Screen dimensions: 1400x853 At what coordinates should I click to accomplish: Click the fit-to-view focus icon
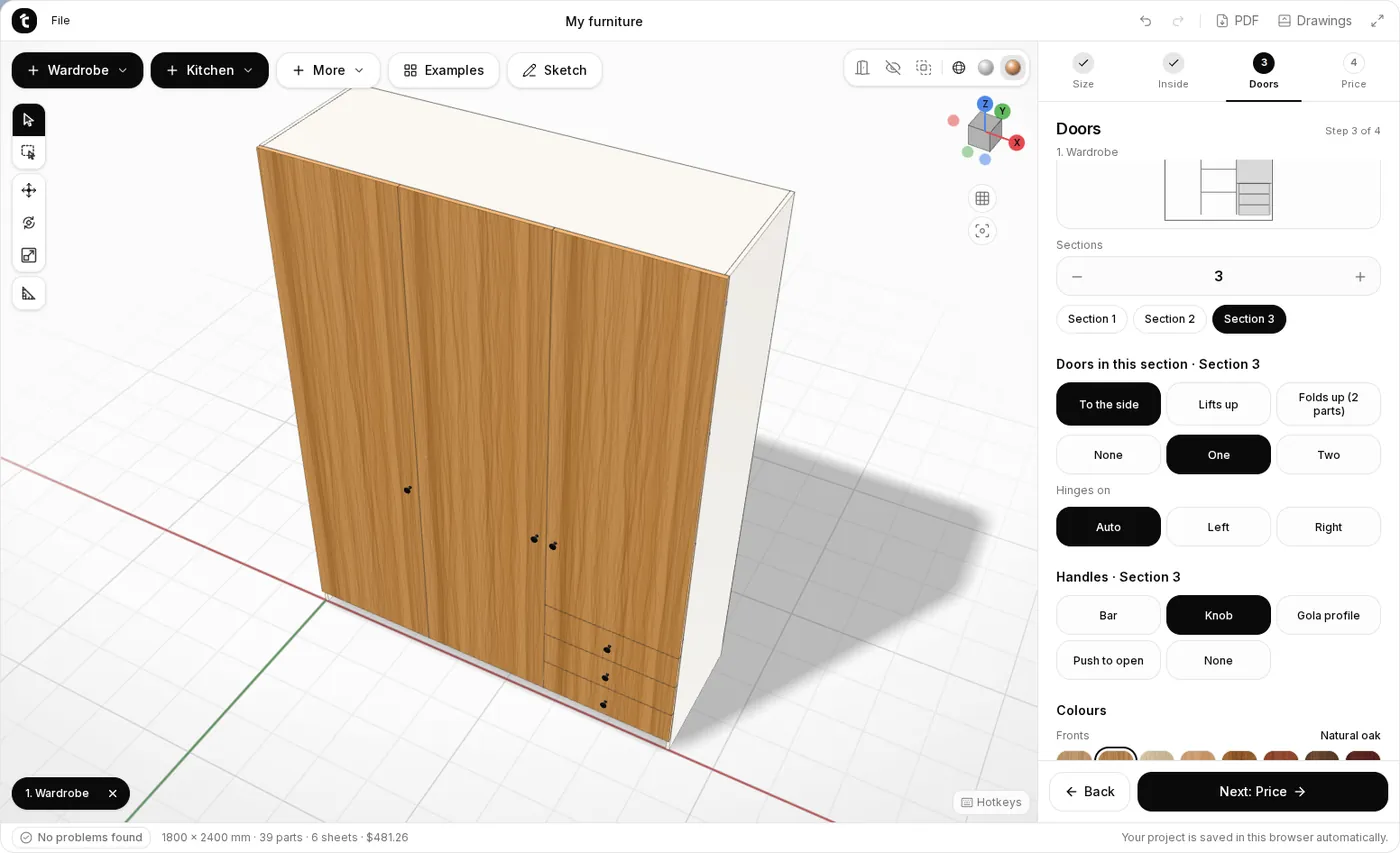(982, 231)
